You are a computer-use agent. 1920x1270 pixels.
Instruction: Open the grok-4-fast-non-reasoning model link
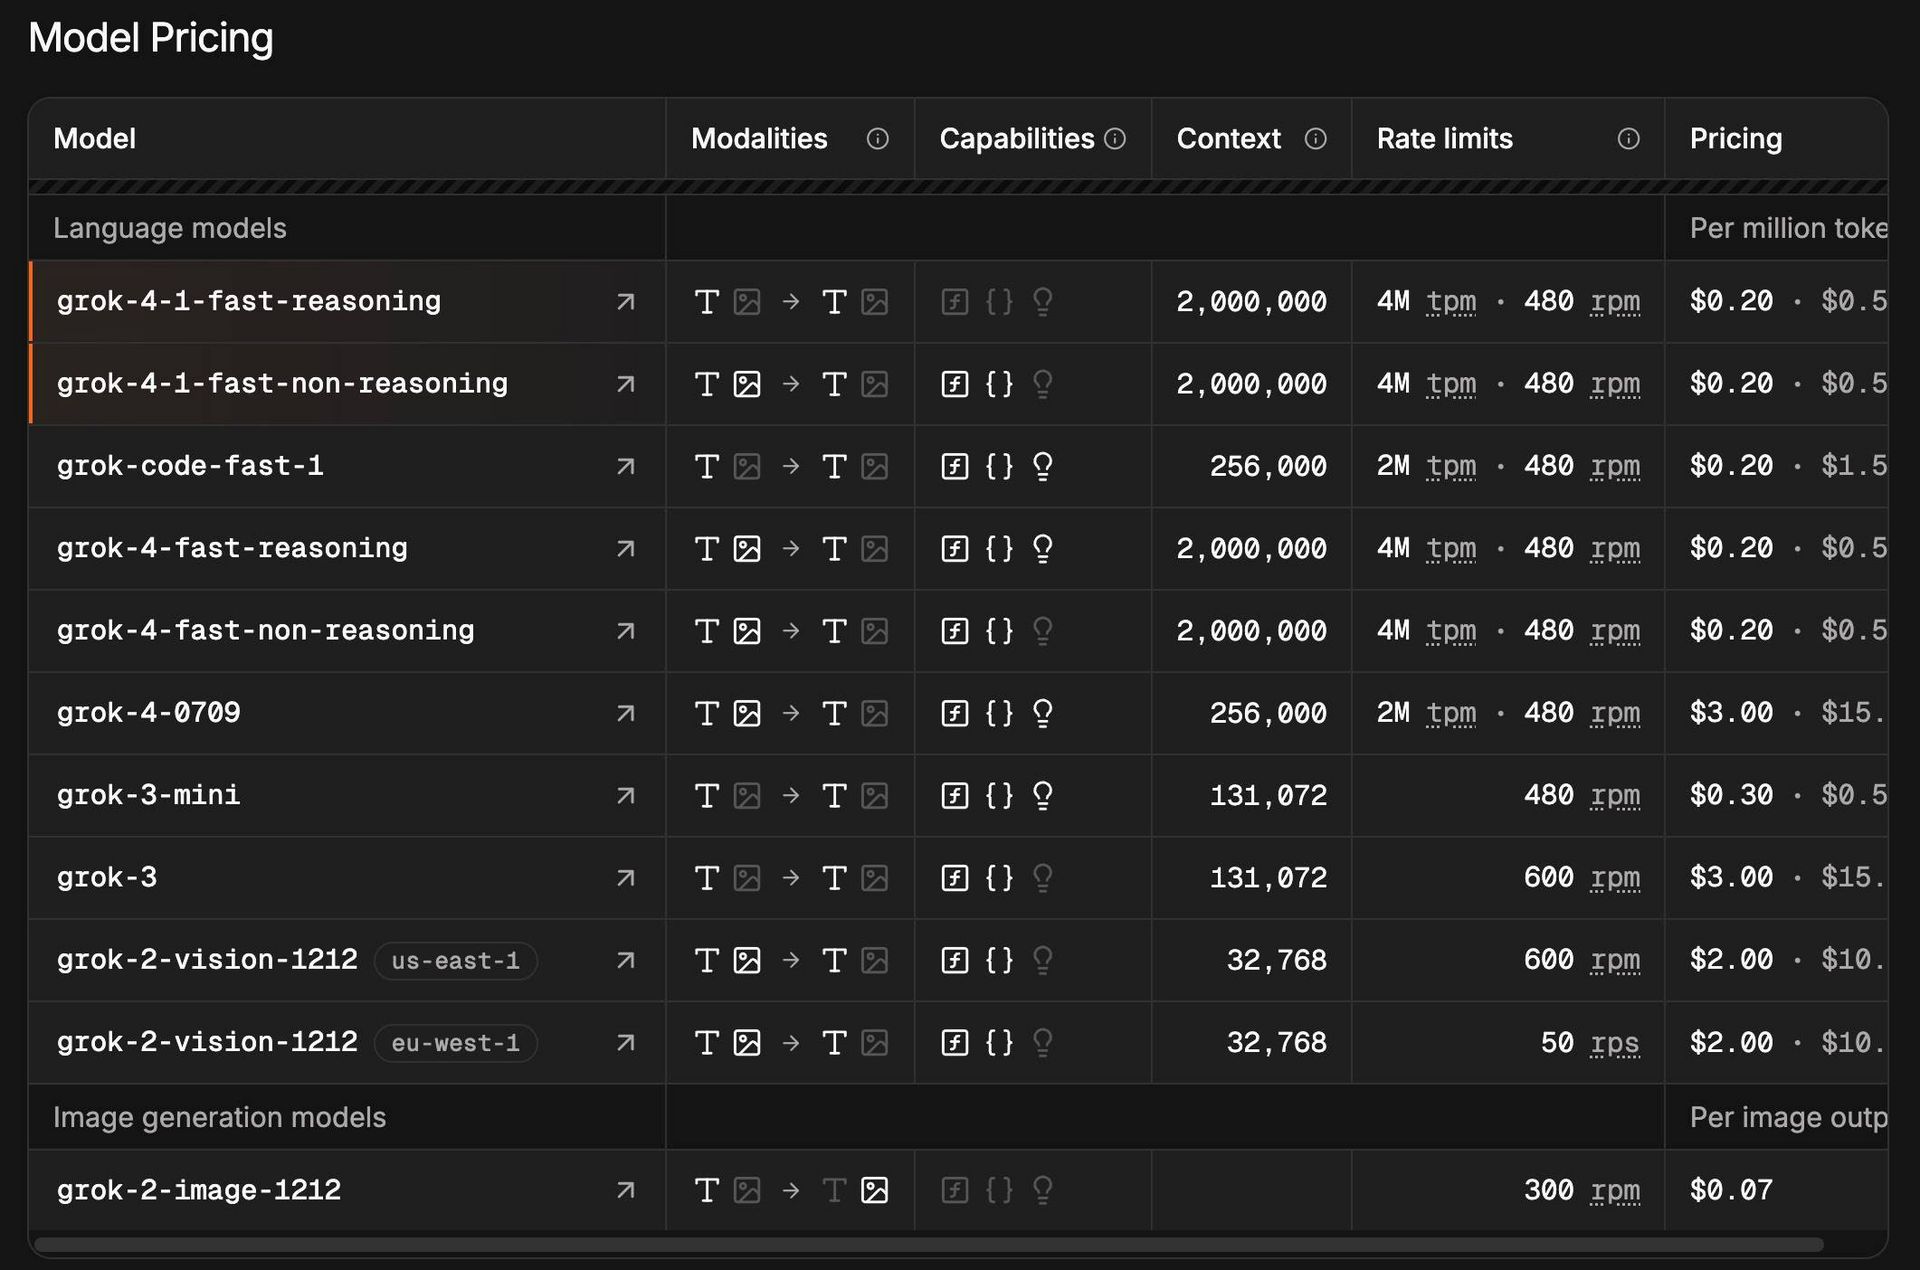[x=265, y=631]
